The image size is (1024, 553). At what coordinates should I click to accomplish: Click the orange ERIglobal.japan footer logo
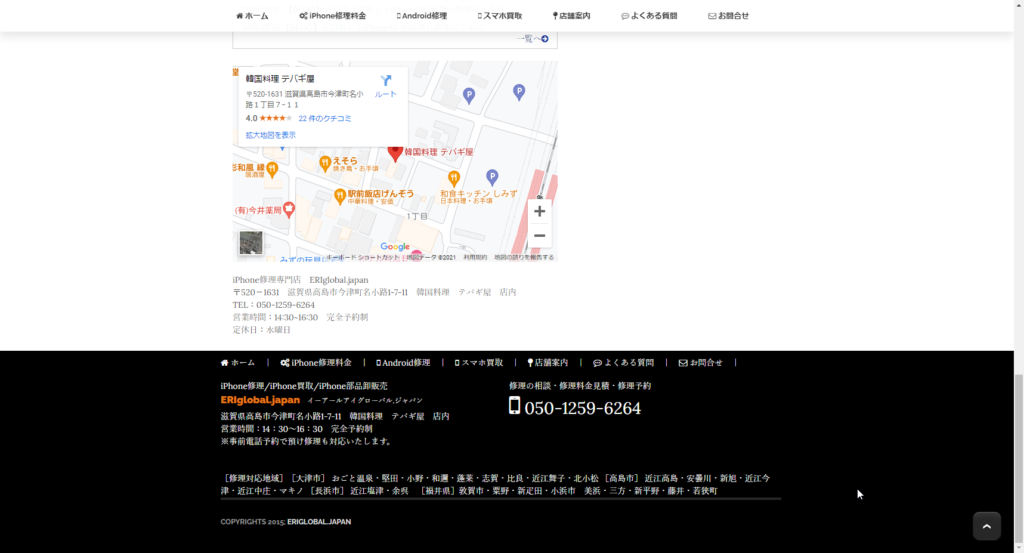click(260, 400)
